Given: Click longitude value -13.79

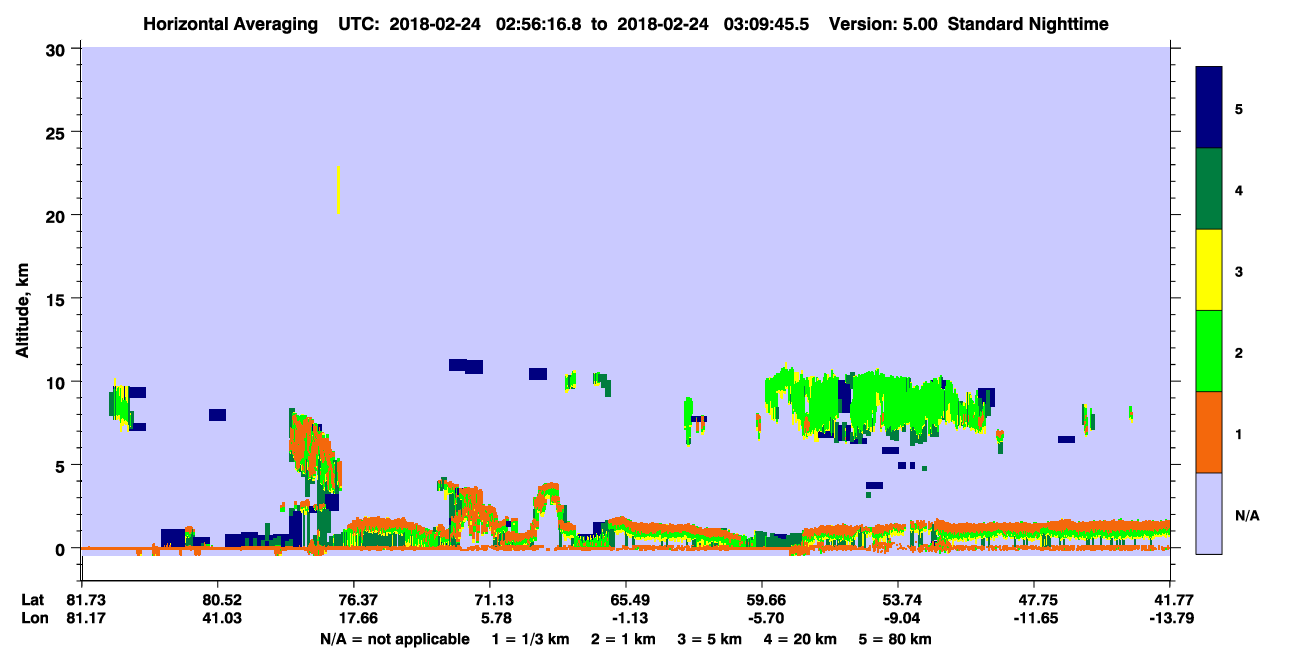Looking at the screenshot, I should point(1170,619).
